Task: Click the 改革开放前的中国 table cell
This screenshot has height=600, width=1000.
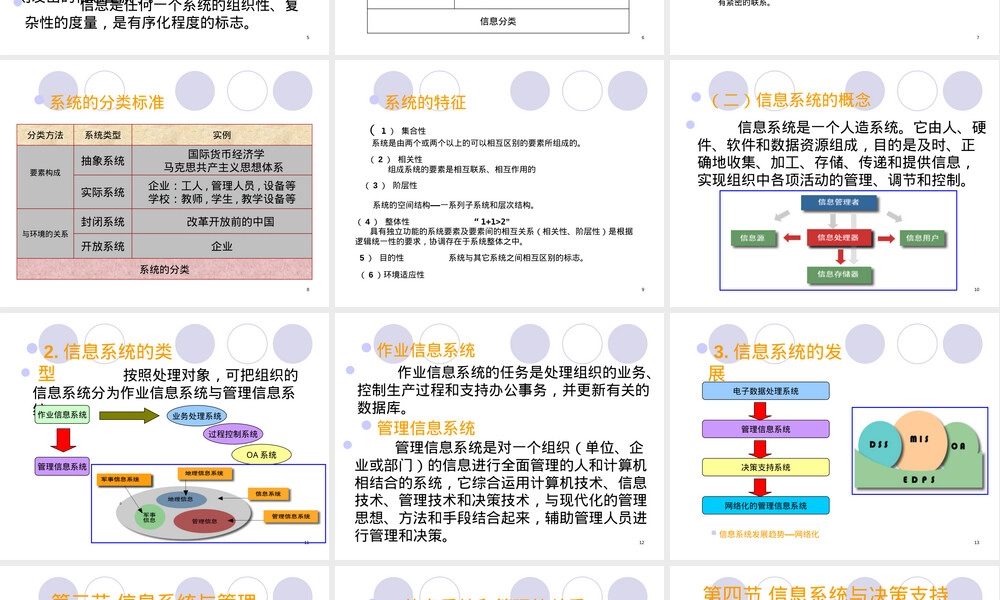Action: (222, 222)
